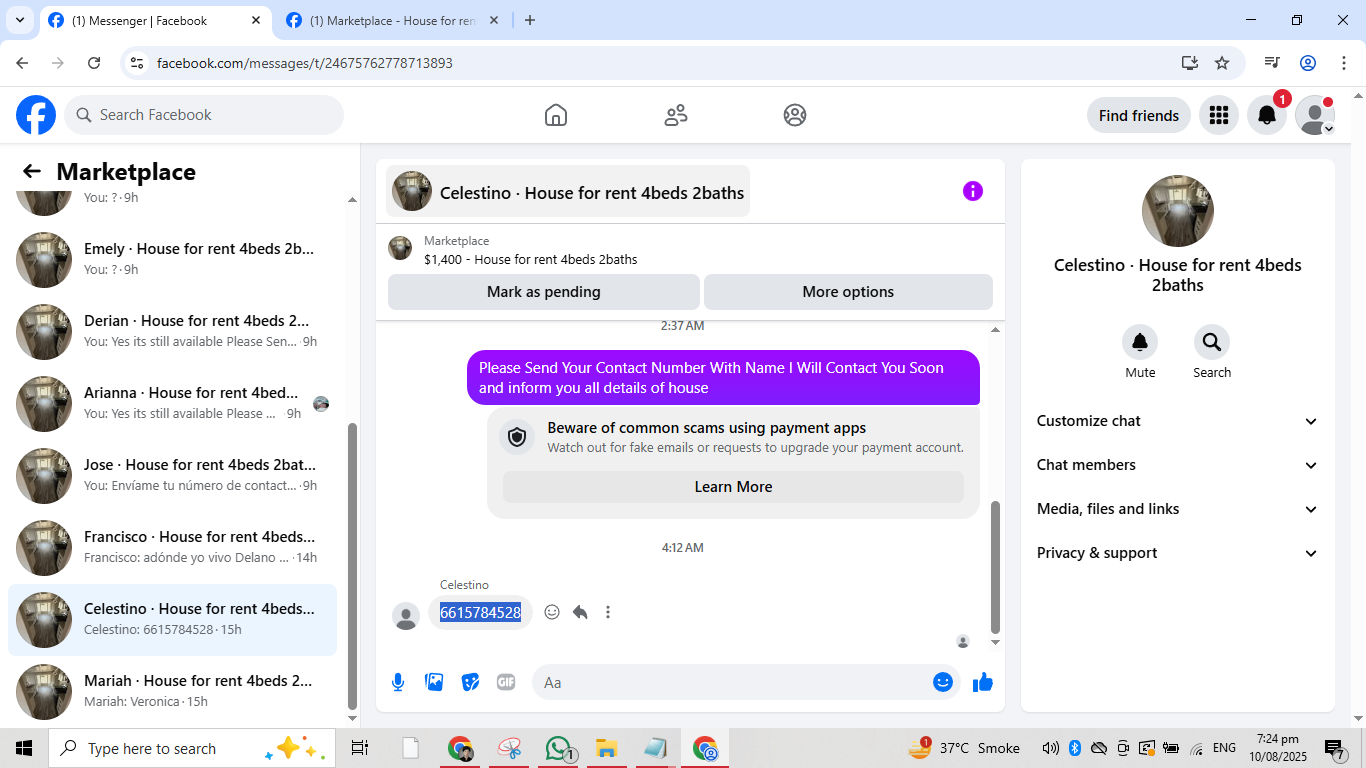Send a thumbs up like
The width and height of the screenshot is (1366, 768).
click(x=983, y=682)
